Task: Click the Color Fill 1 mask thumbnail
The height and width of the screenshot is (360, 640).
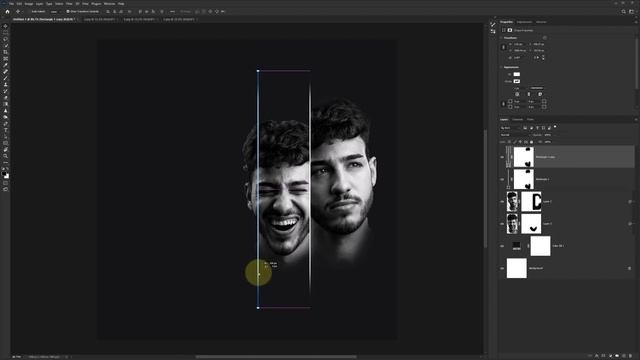Action: [540, 246]
